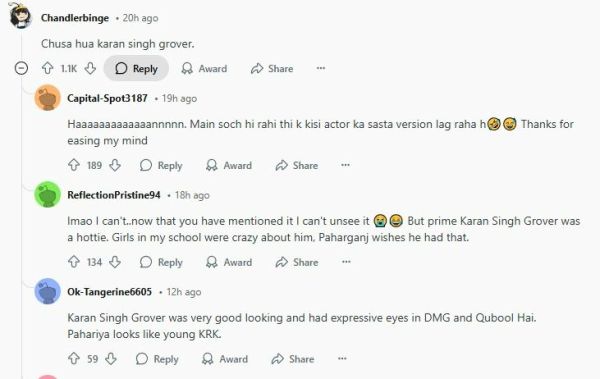The image size is (600, 379).
Task: Collapse the Chandlerbinge comment thread
Action: (x=21, y=69)
